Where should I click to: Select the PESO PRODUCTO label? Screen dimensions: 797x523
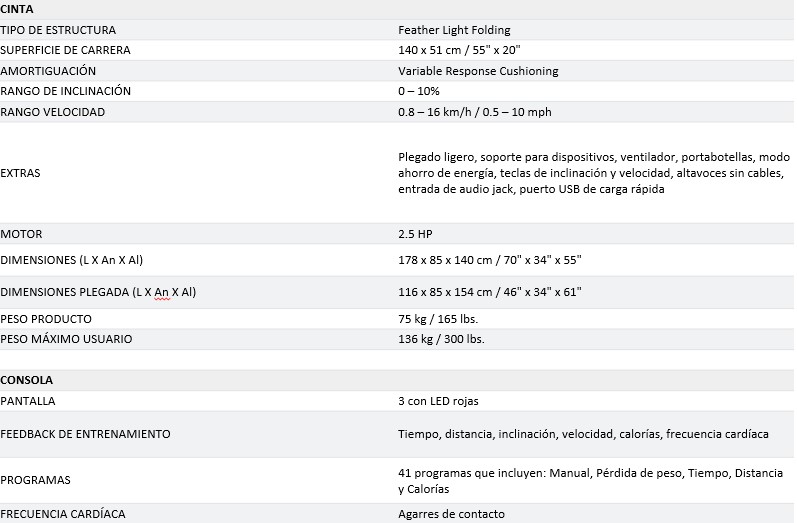46,319
